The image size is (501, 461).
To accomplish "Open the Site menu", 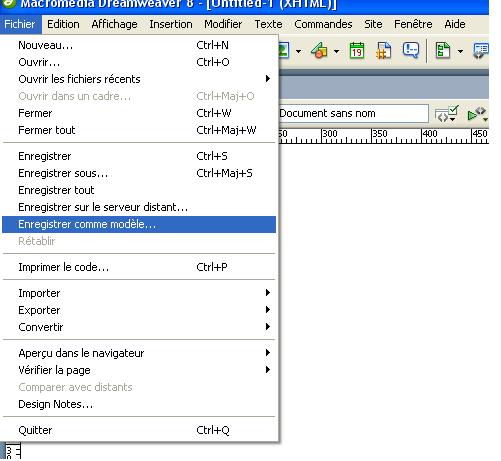I will [373, 24].
